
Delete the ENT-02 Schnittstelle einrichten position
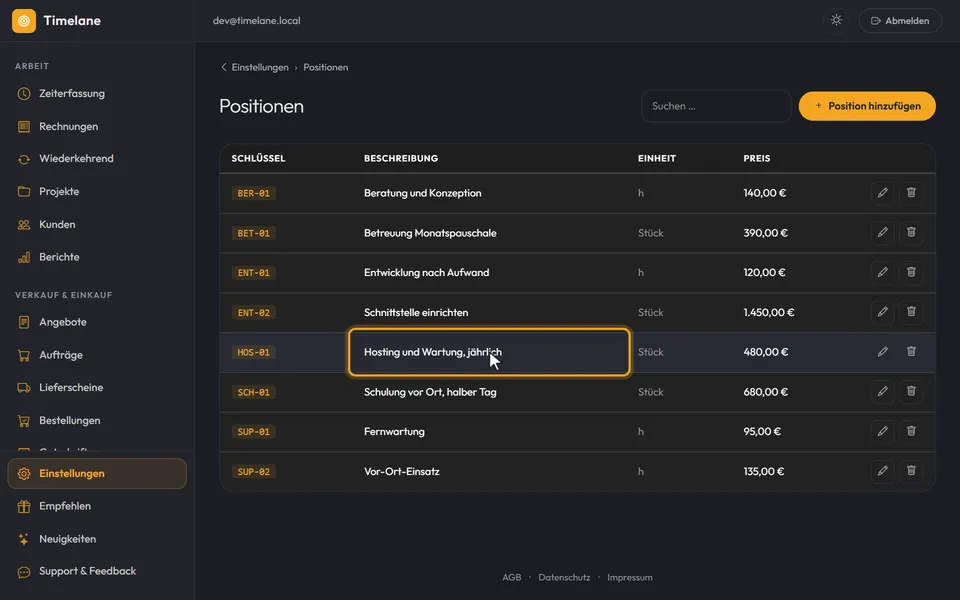coord(911,312)
